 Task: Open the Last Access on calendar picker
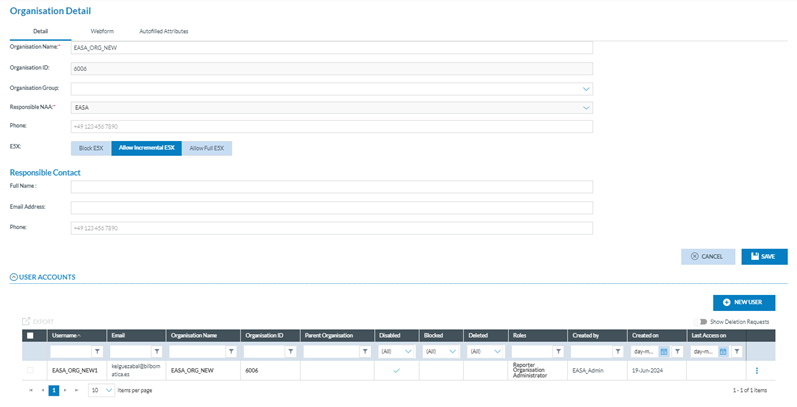[x=723, y=352]
